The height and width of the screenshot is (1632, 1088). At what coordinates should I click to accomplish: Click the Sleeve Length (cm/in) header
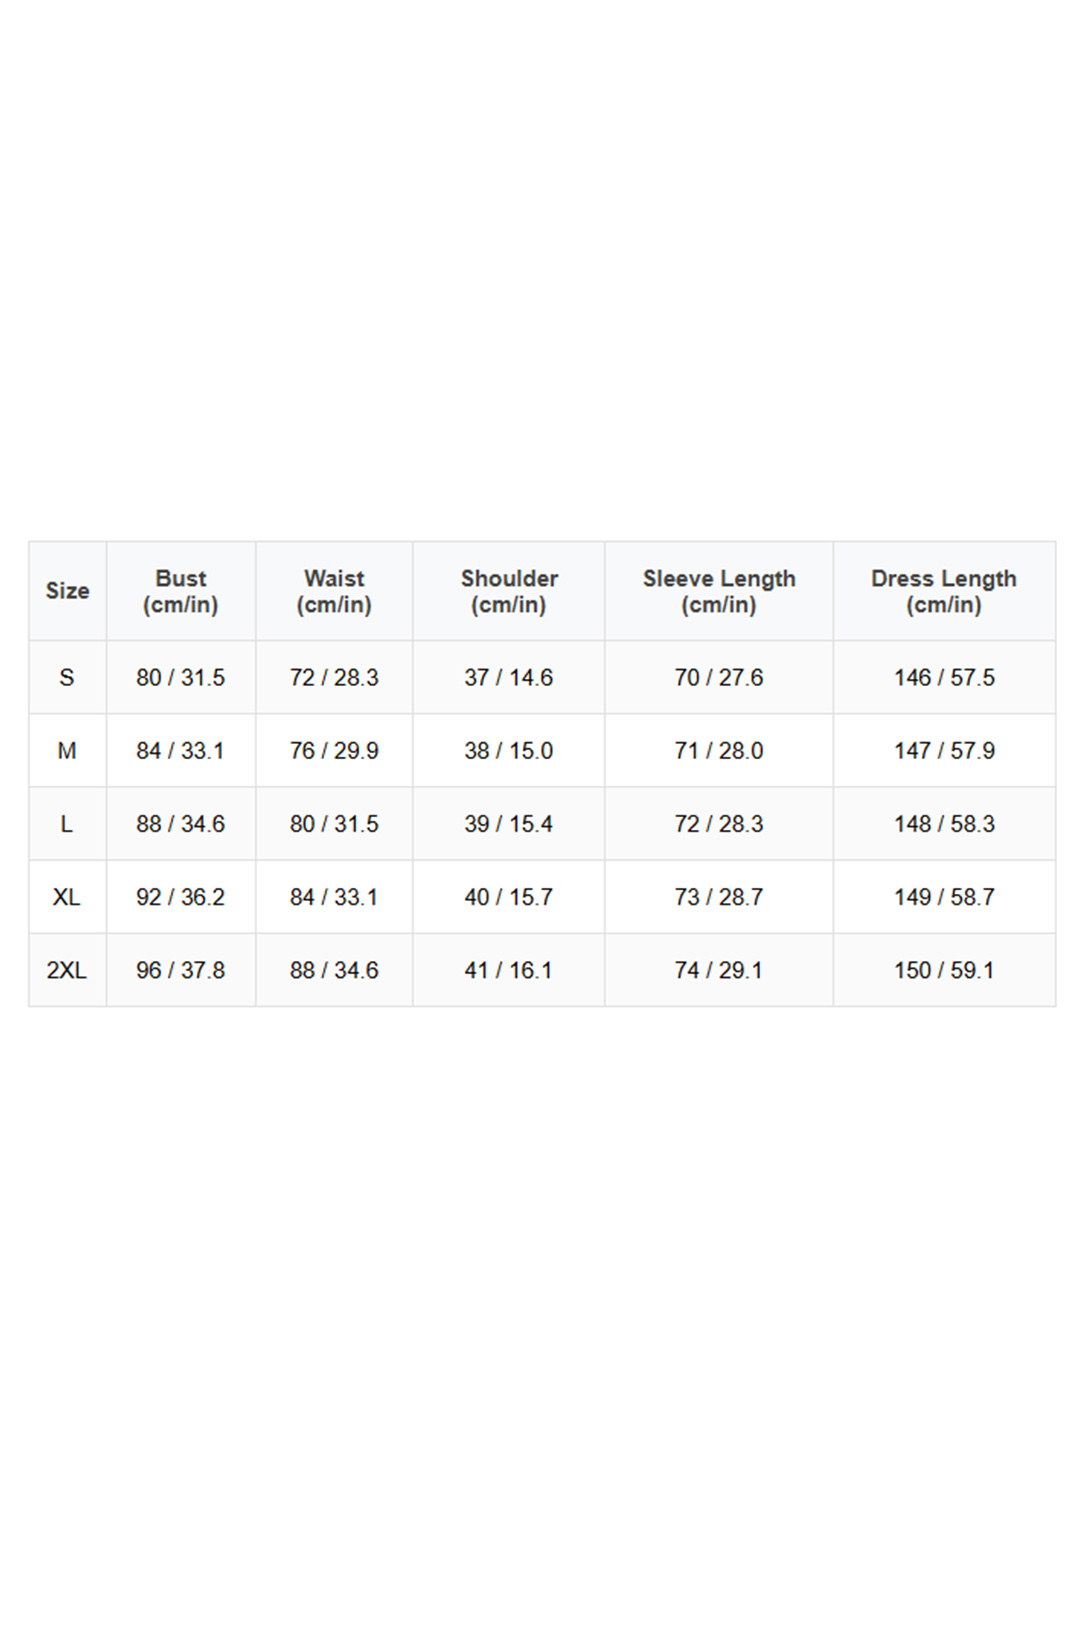click(719, 591)
